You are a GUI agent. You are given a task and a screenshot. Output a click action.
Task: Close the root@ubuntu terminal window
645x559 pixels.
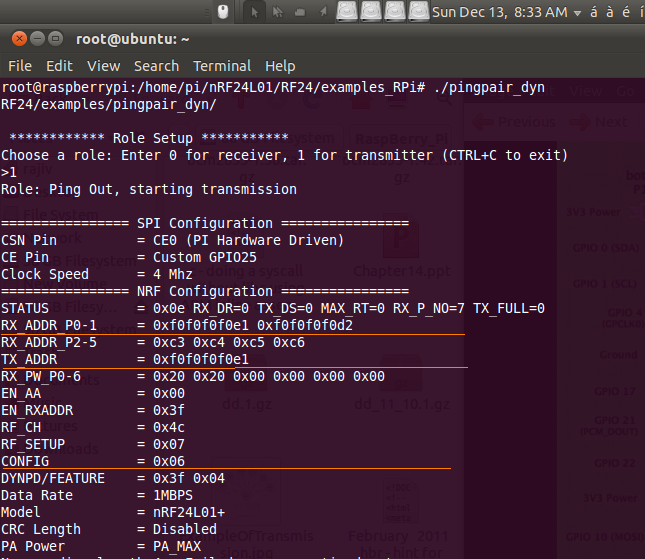[19, 39]
